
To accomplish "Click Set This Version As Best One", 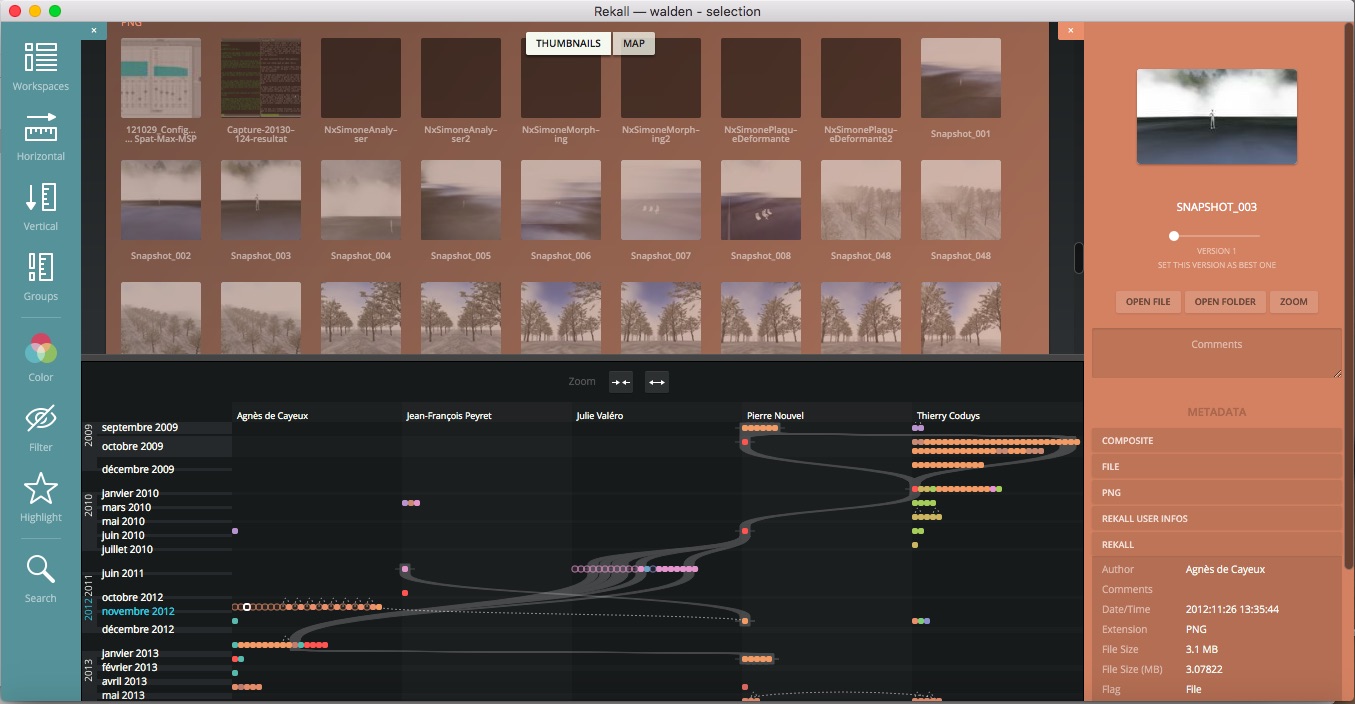I will 1216,265.
